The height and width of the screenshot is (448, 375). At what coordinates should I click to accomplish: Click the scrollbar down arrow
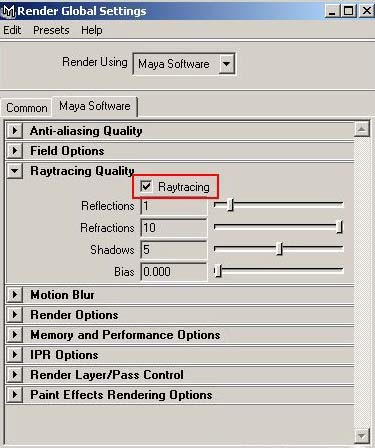362,436
